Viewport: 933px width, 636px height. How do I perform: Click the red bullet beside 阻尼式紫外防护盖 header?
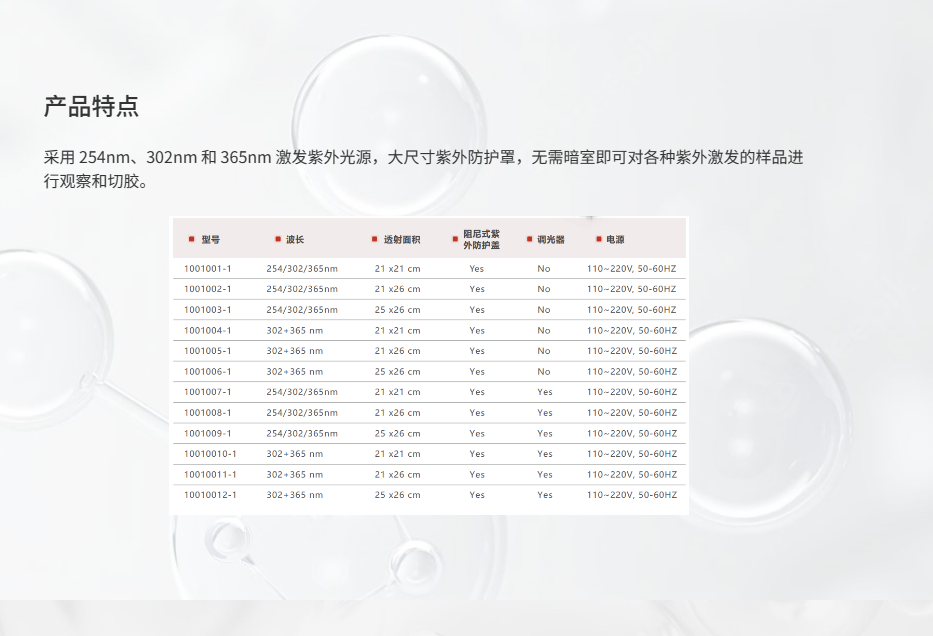pos(455,240)
